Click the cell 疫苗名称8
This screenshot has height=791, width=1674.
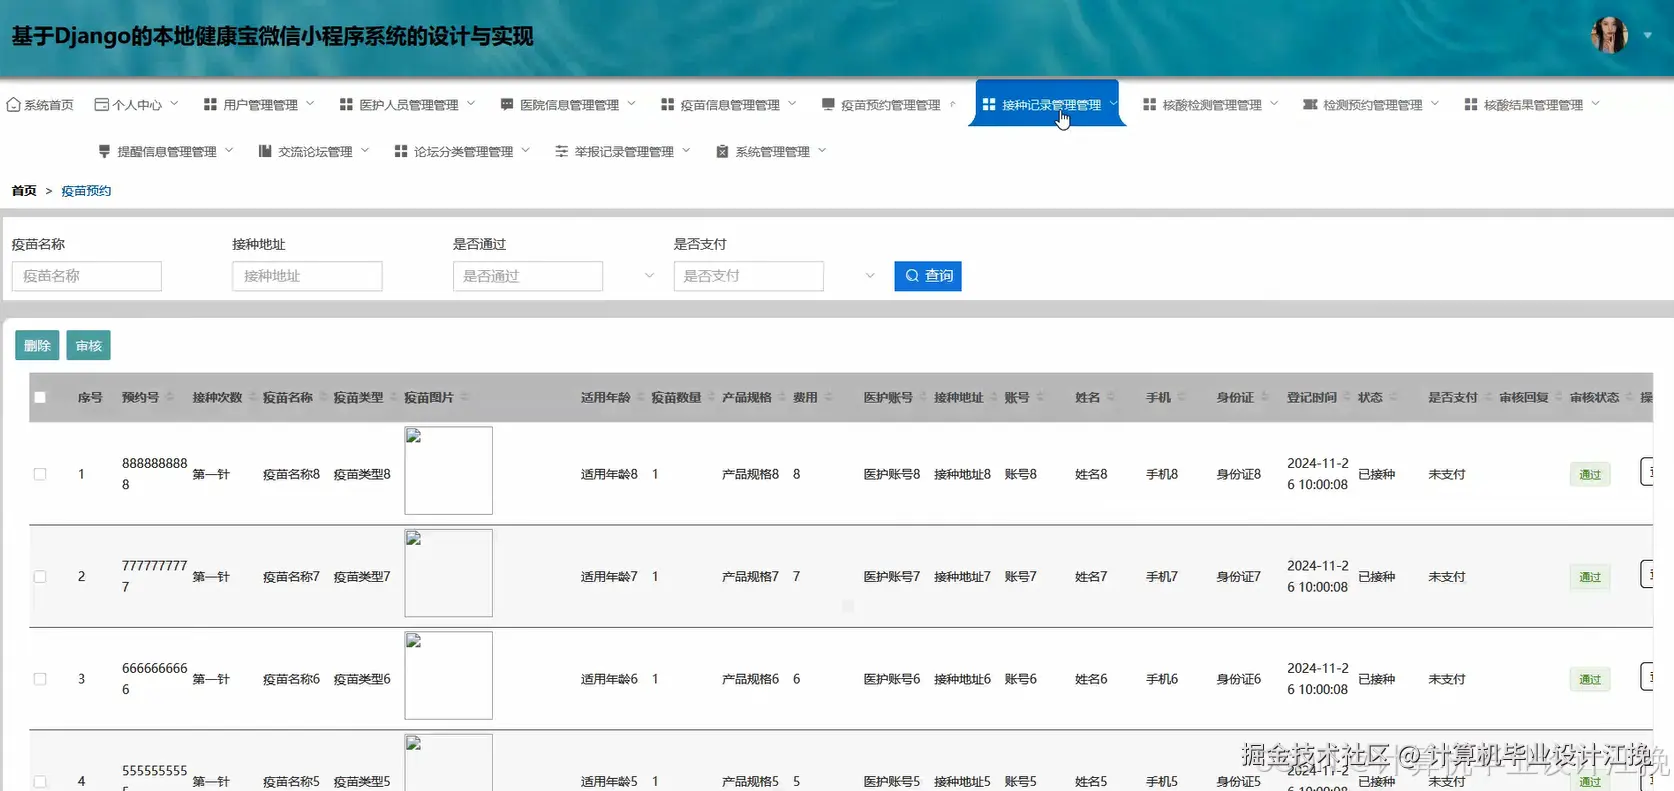point(291,475)
